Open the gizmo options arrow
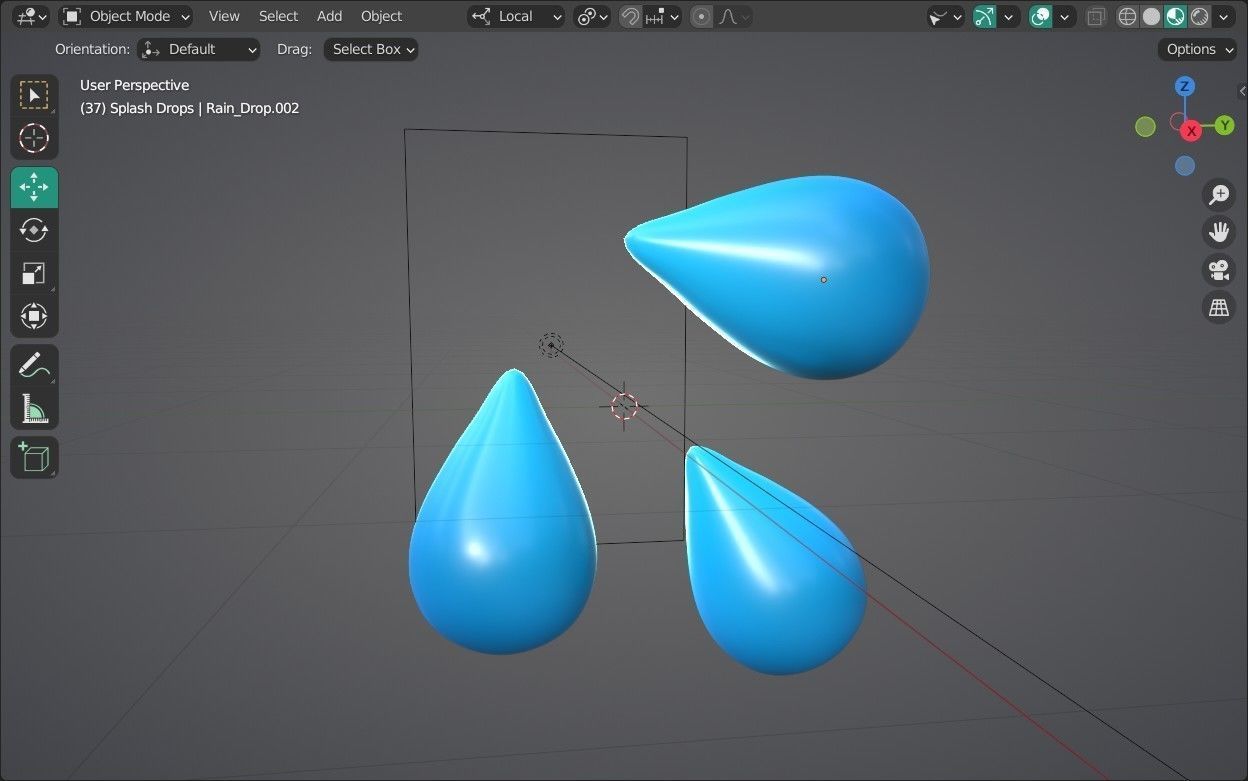This screenshot has height=781, width=1248. pyautogui.click(x=1009, y=16)
